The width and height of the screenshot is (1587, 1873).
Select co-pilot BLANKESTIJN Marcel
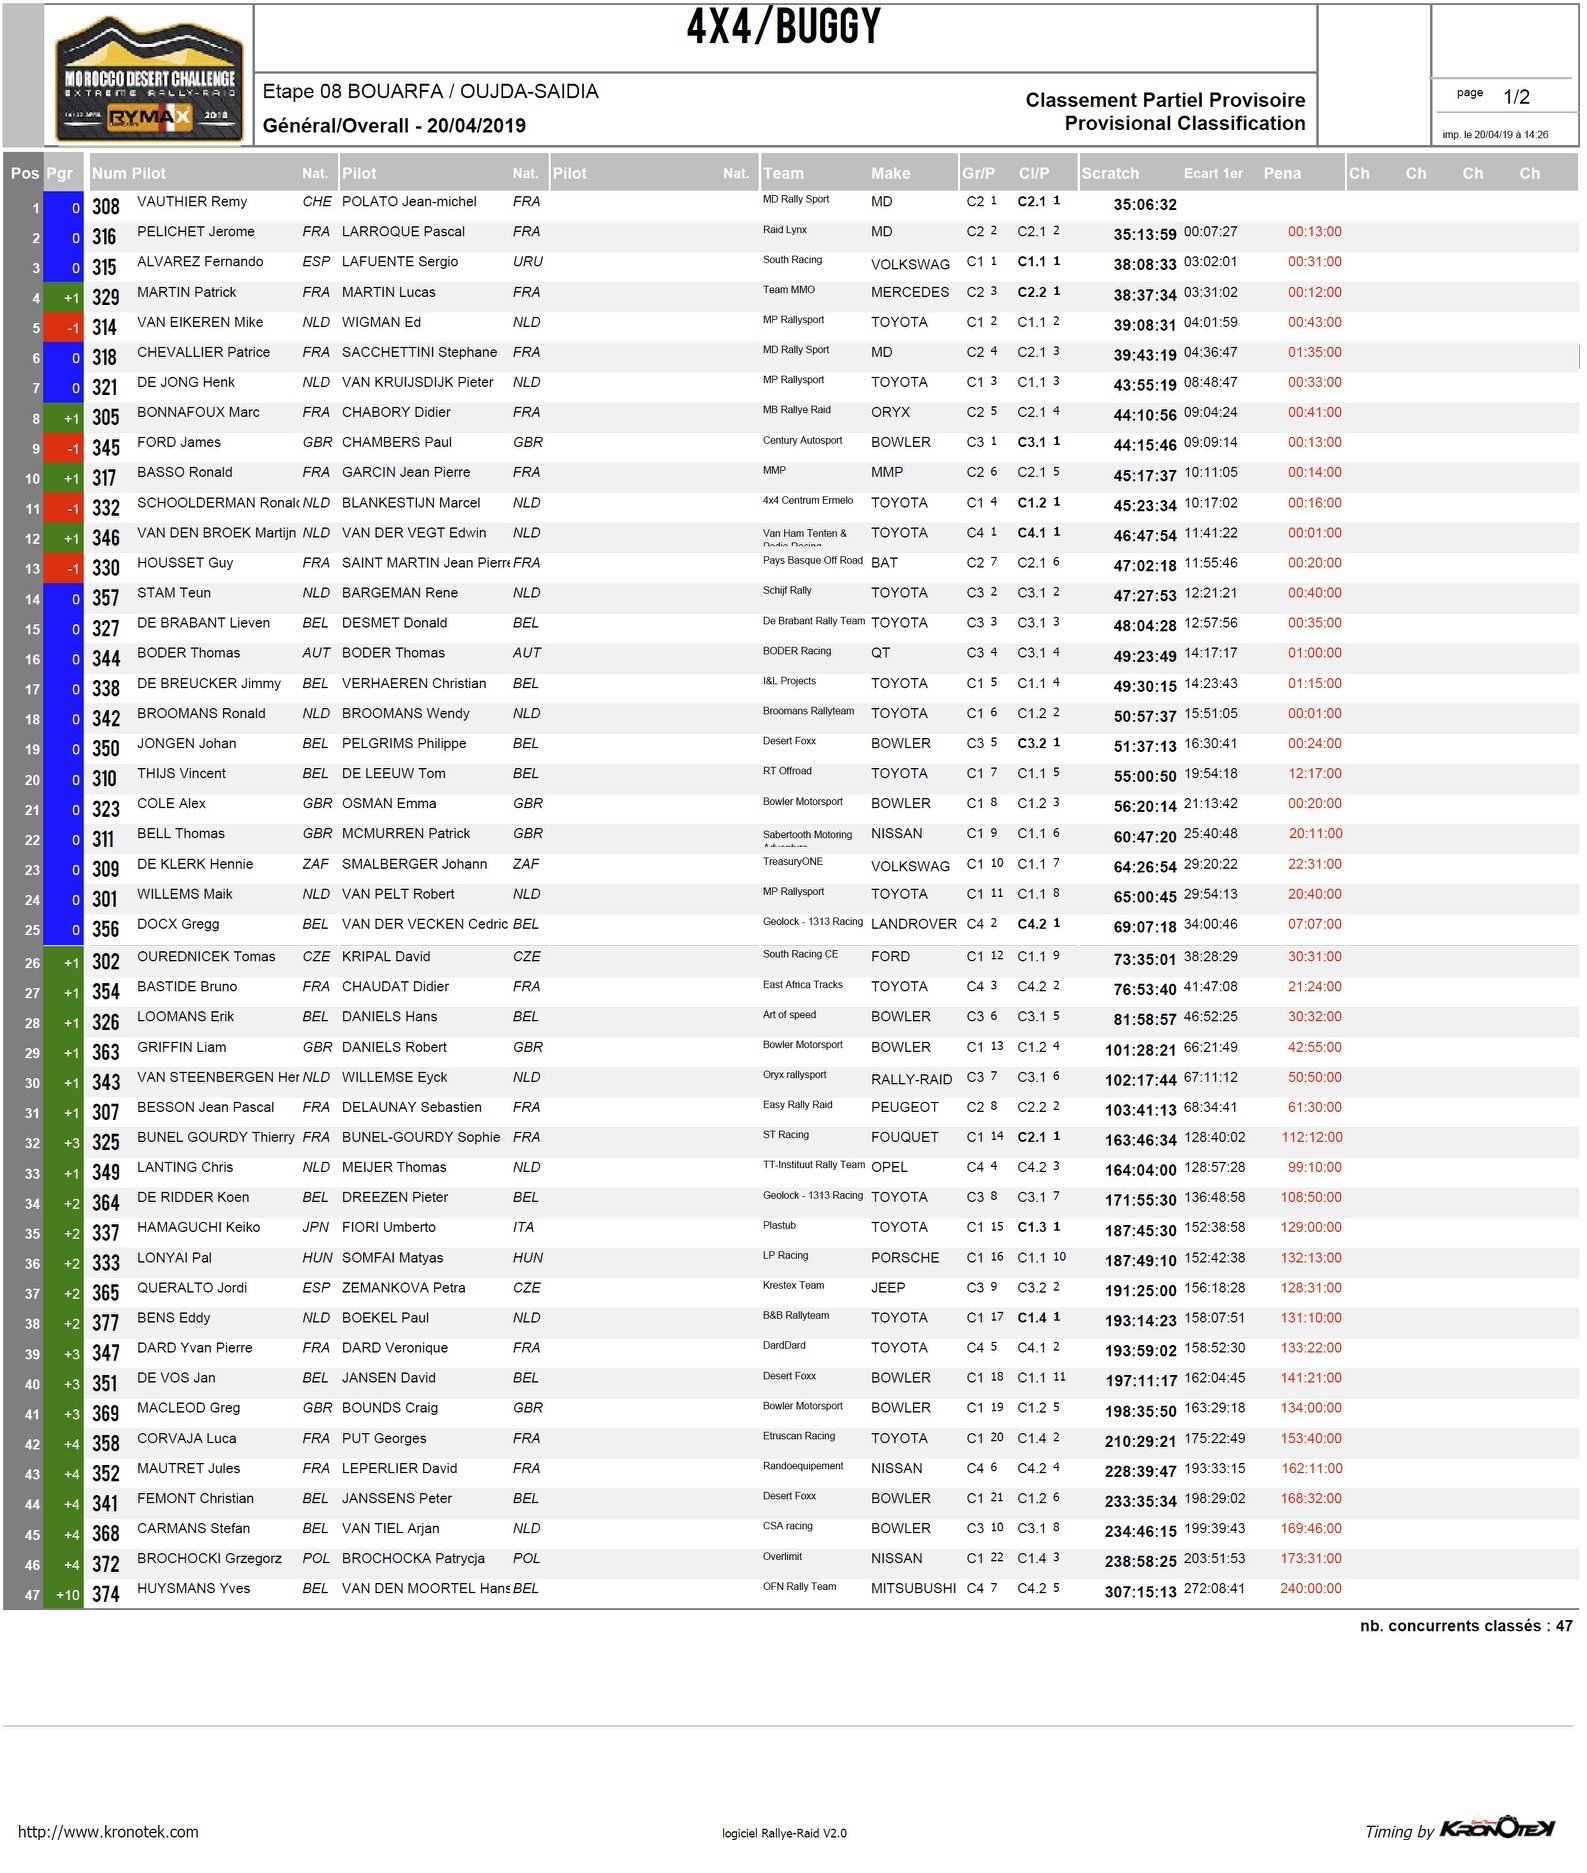pos(410,503)
